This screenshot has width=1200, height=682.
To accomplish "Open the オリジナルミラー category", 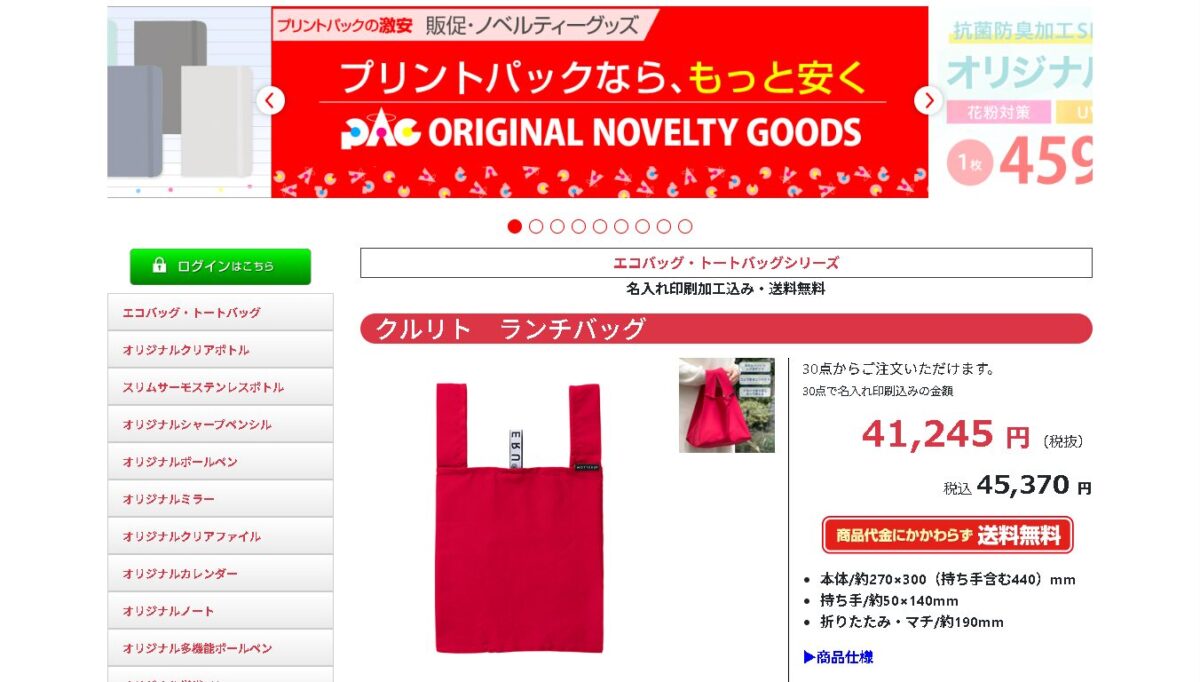I will [x=220, y=499].
